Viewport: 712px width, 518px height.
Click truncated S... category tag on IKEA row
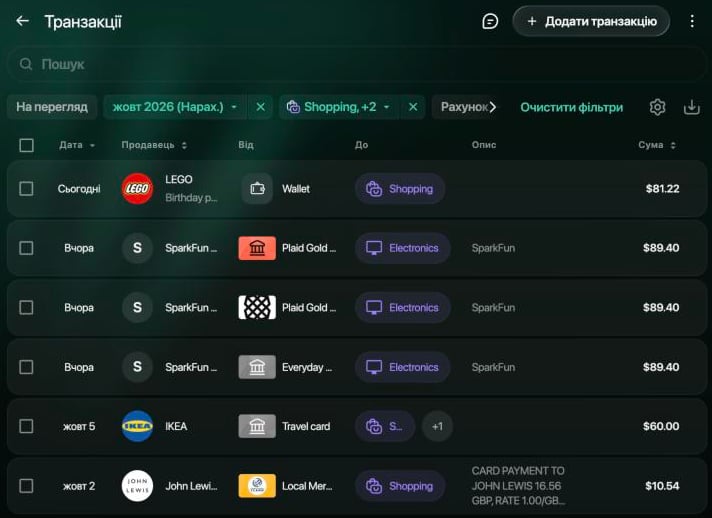click(385, 426)
